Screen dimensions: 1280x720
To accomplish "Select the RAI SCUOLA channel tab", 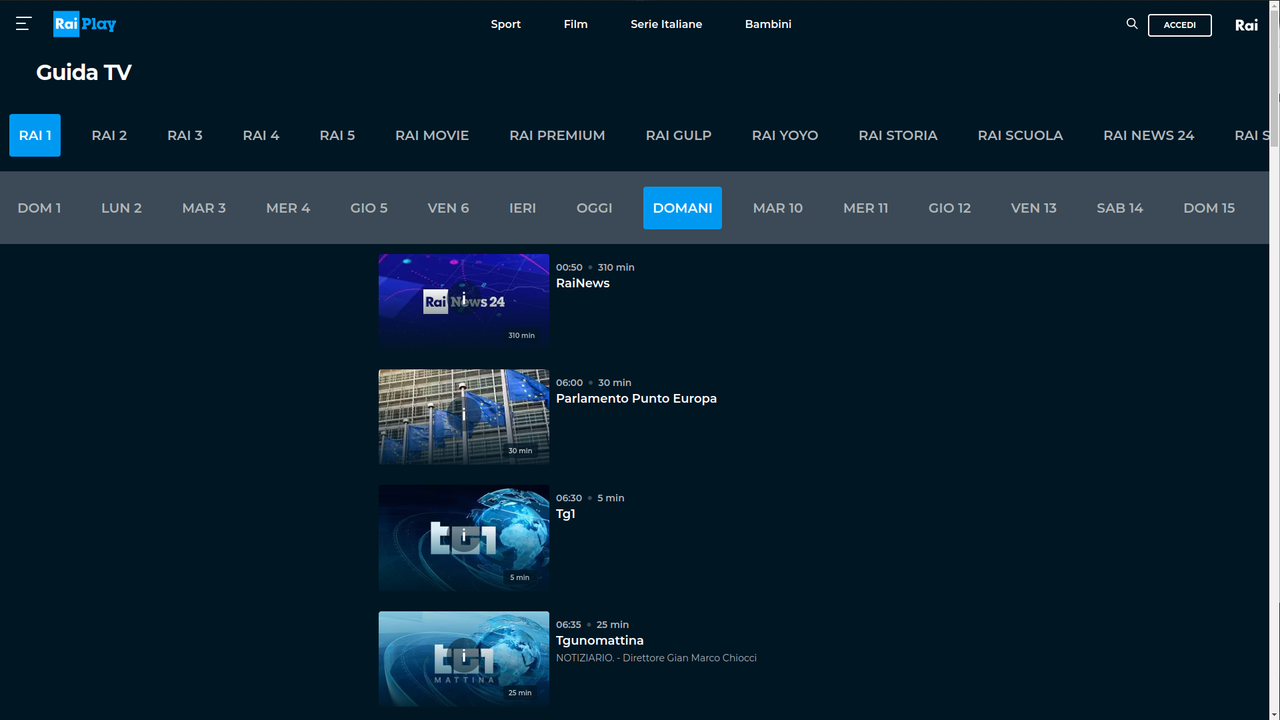I will coord(1020,135).
